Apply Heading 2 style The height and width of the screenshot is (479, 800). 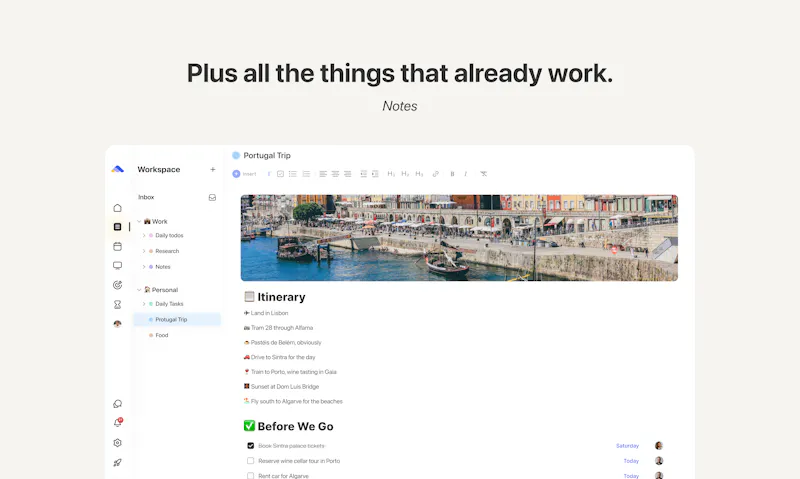405,174
